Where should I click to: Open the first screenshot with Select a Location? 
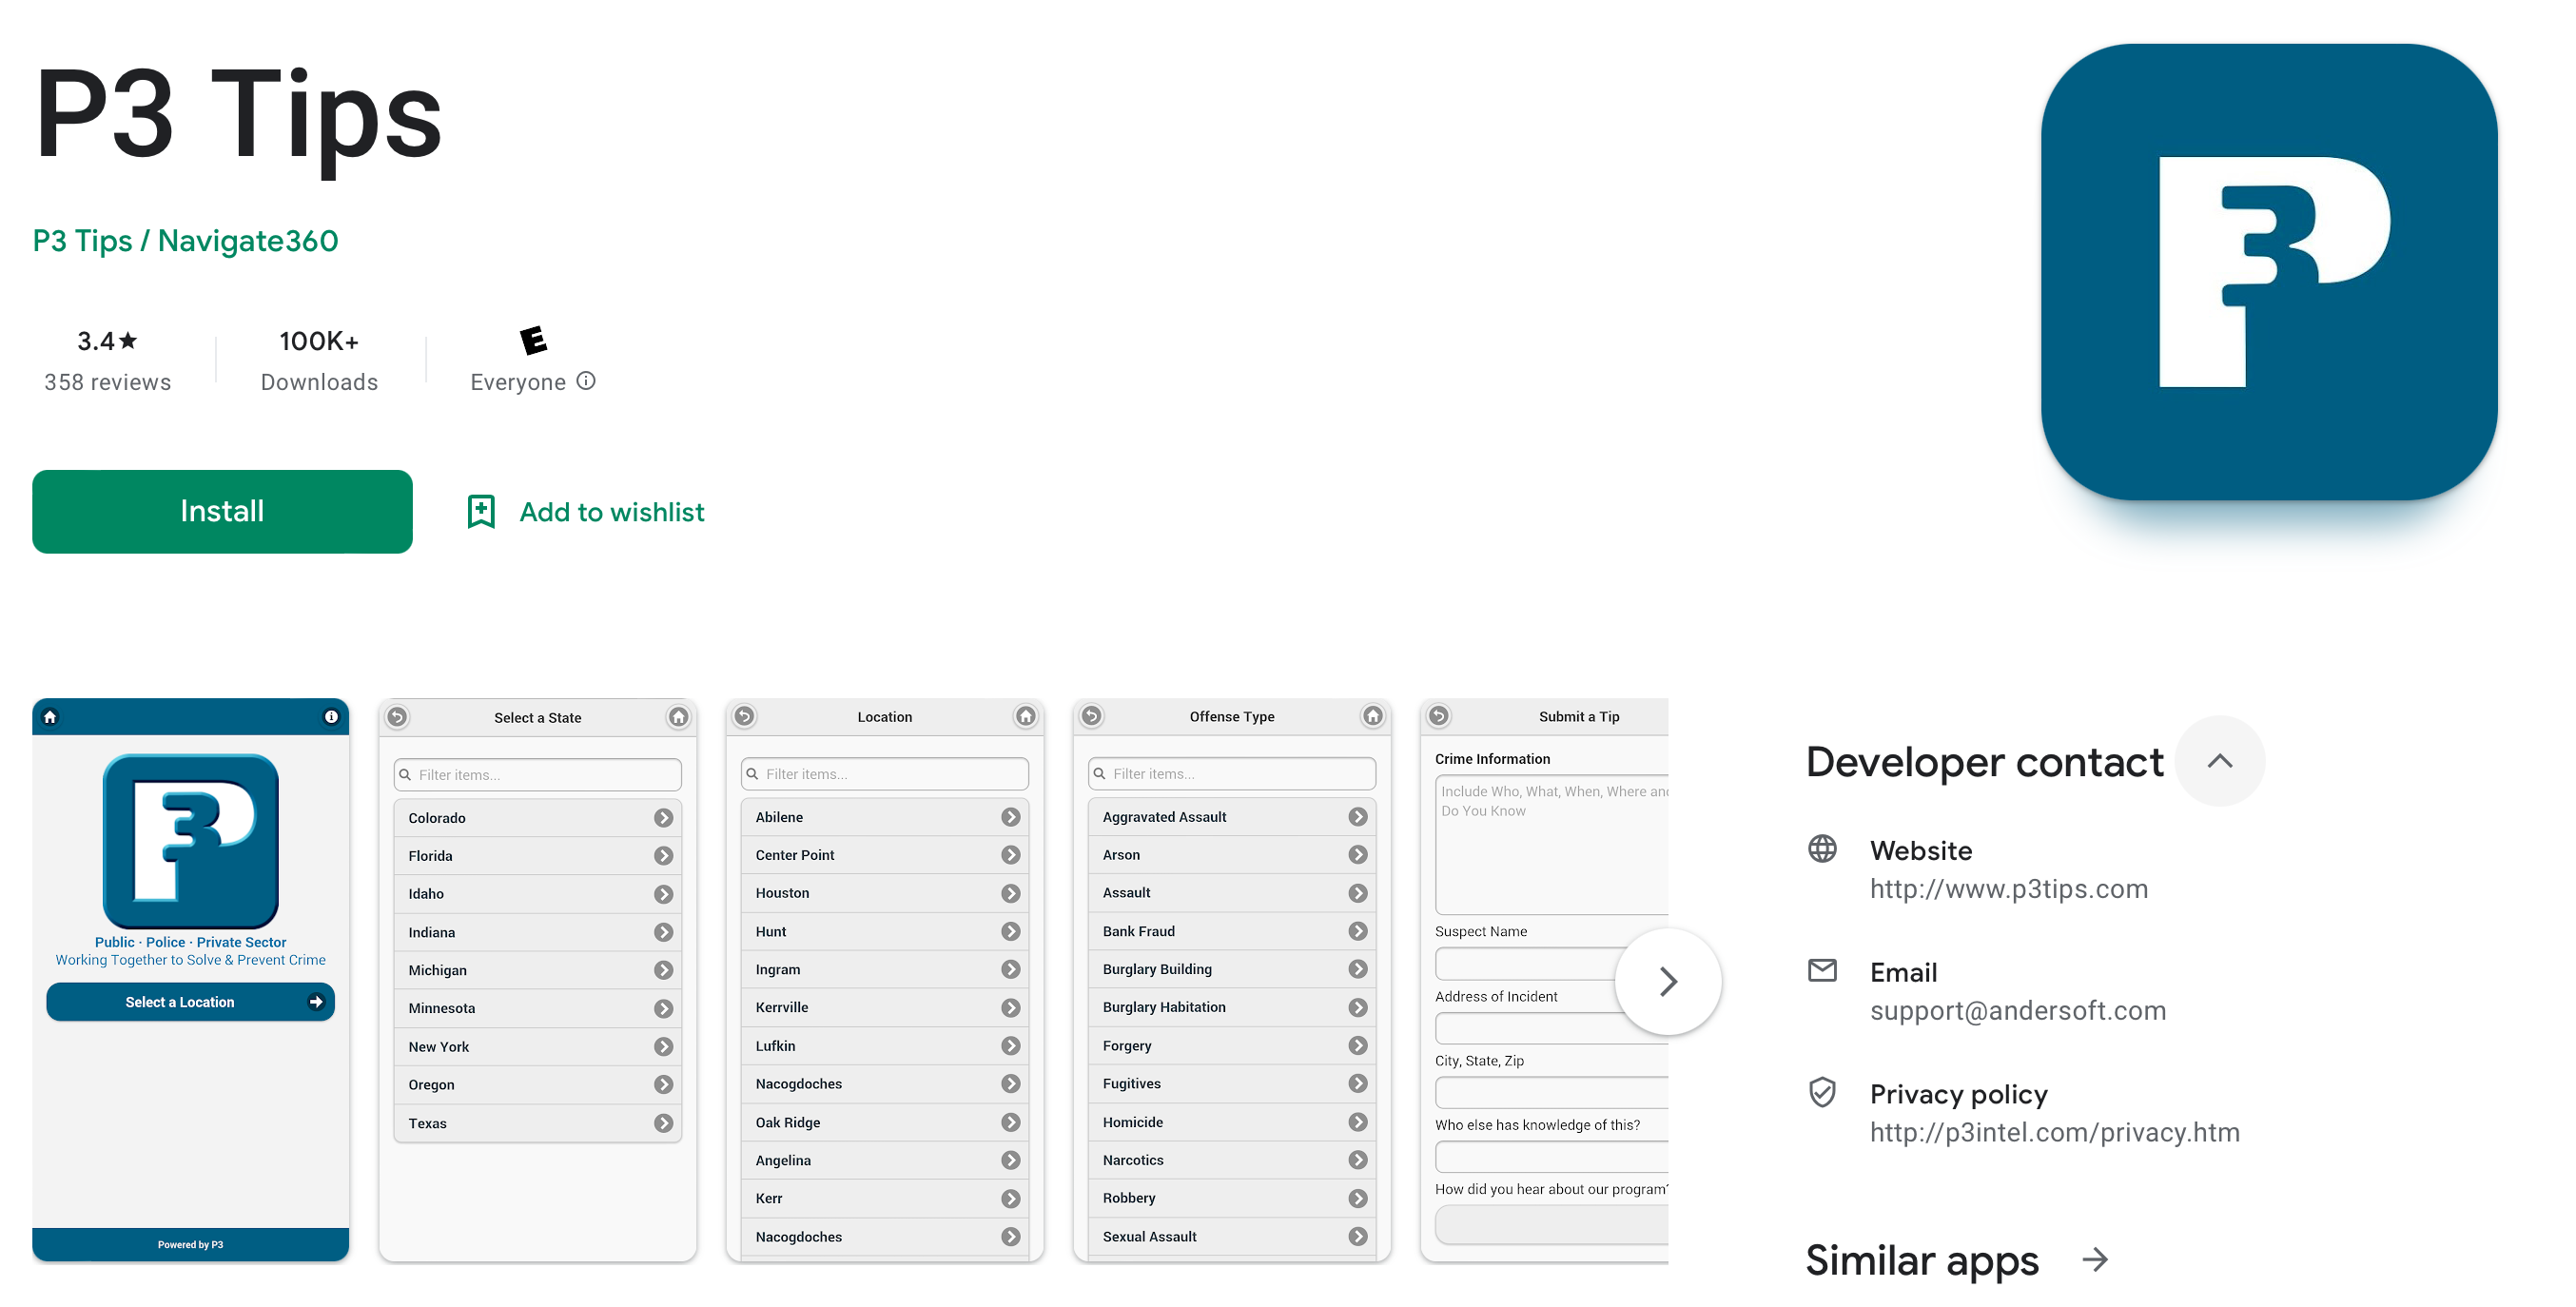[x=190, y=980]
